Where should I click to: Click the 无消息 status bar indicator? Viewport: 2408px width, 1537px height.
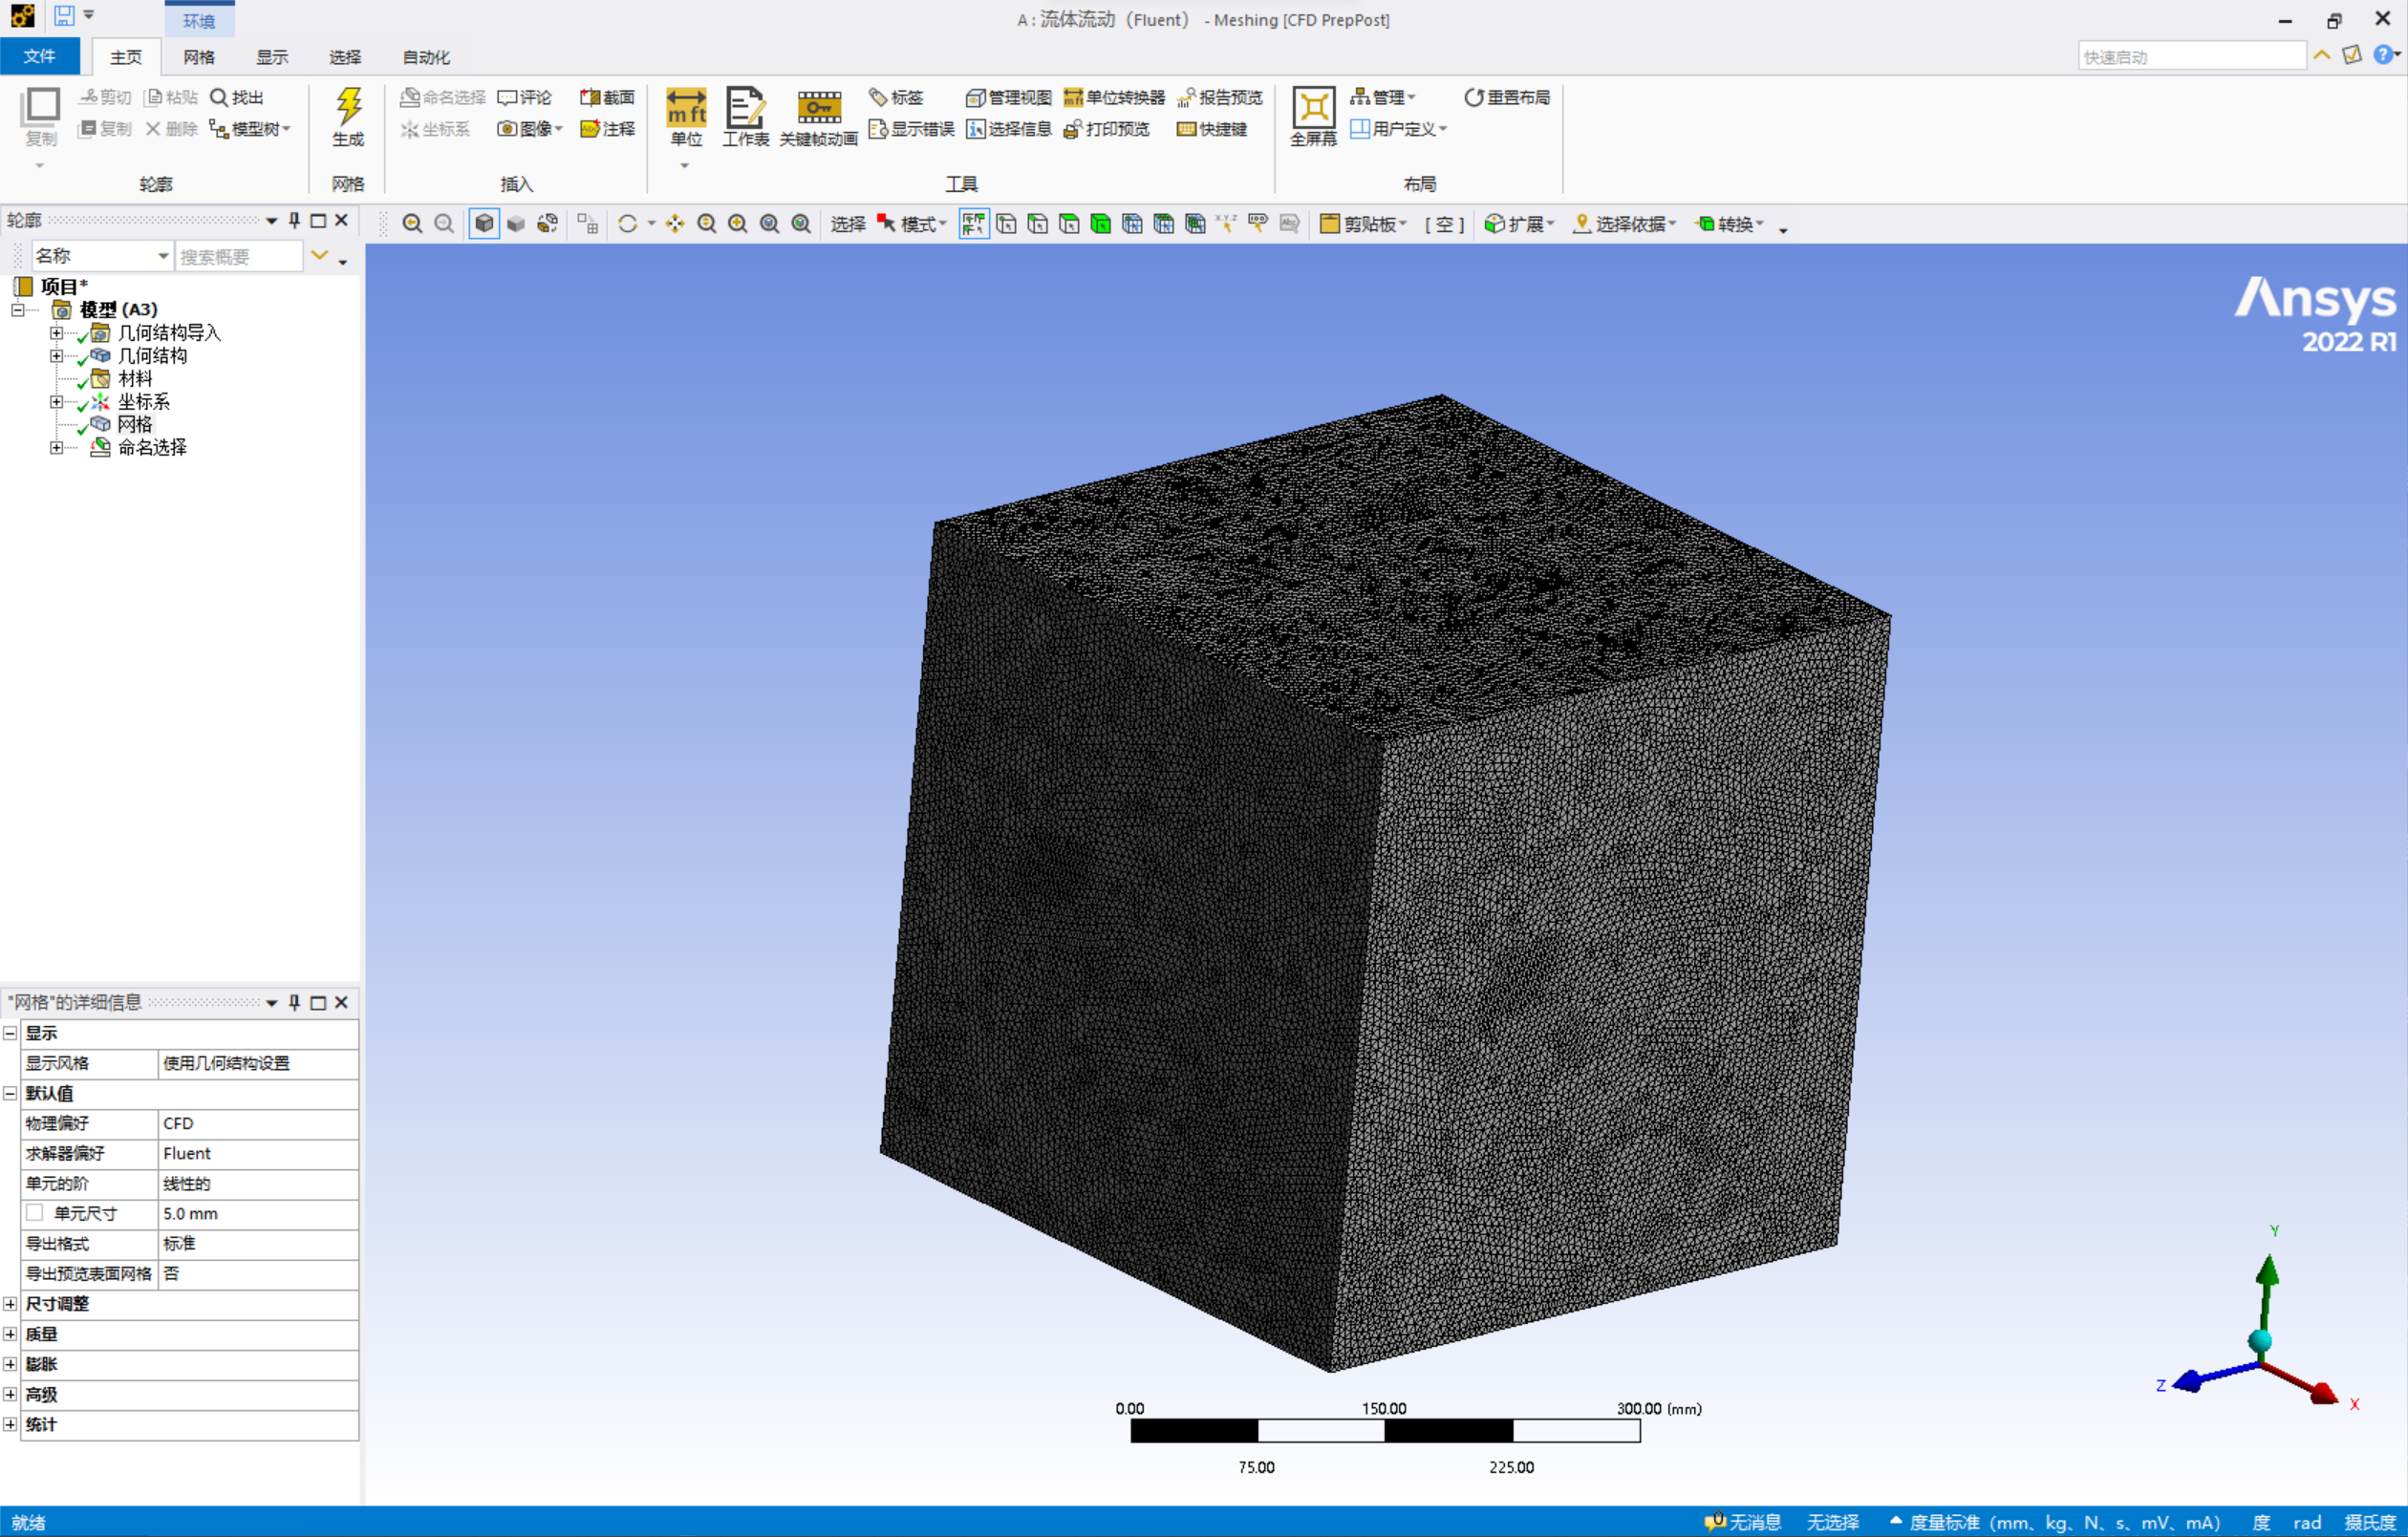[x=1743, y=1522]
